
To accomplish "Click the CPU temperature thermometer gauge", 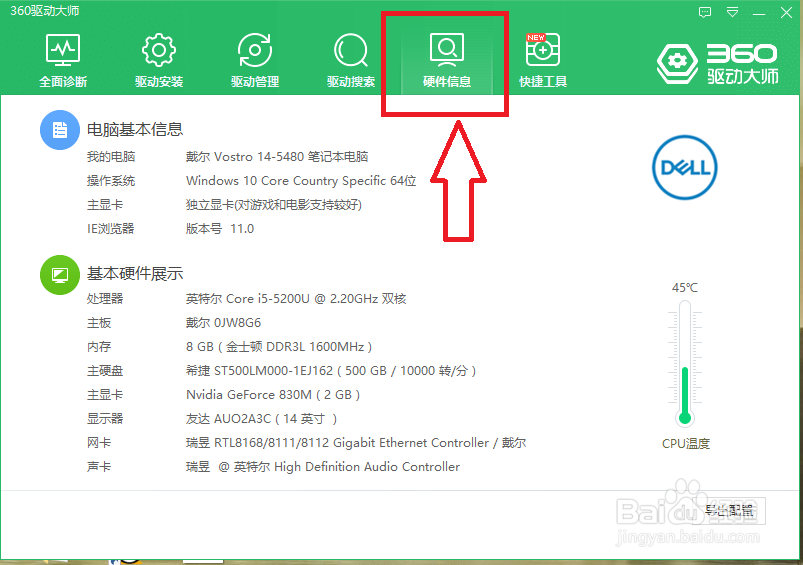I will [685, 363].
